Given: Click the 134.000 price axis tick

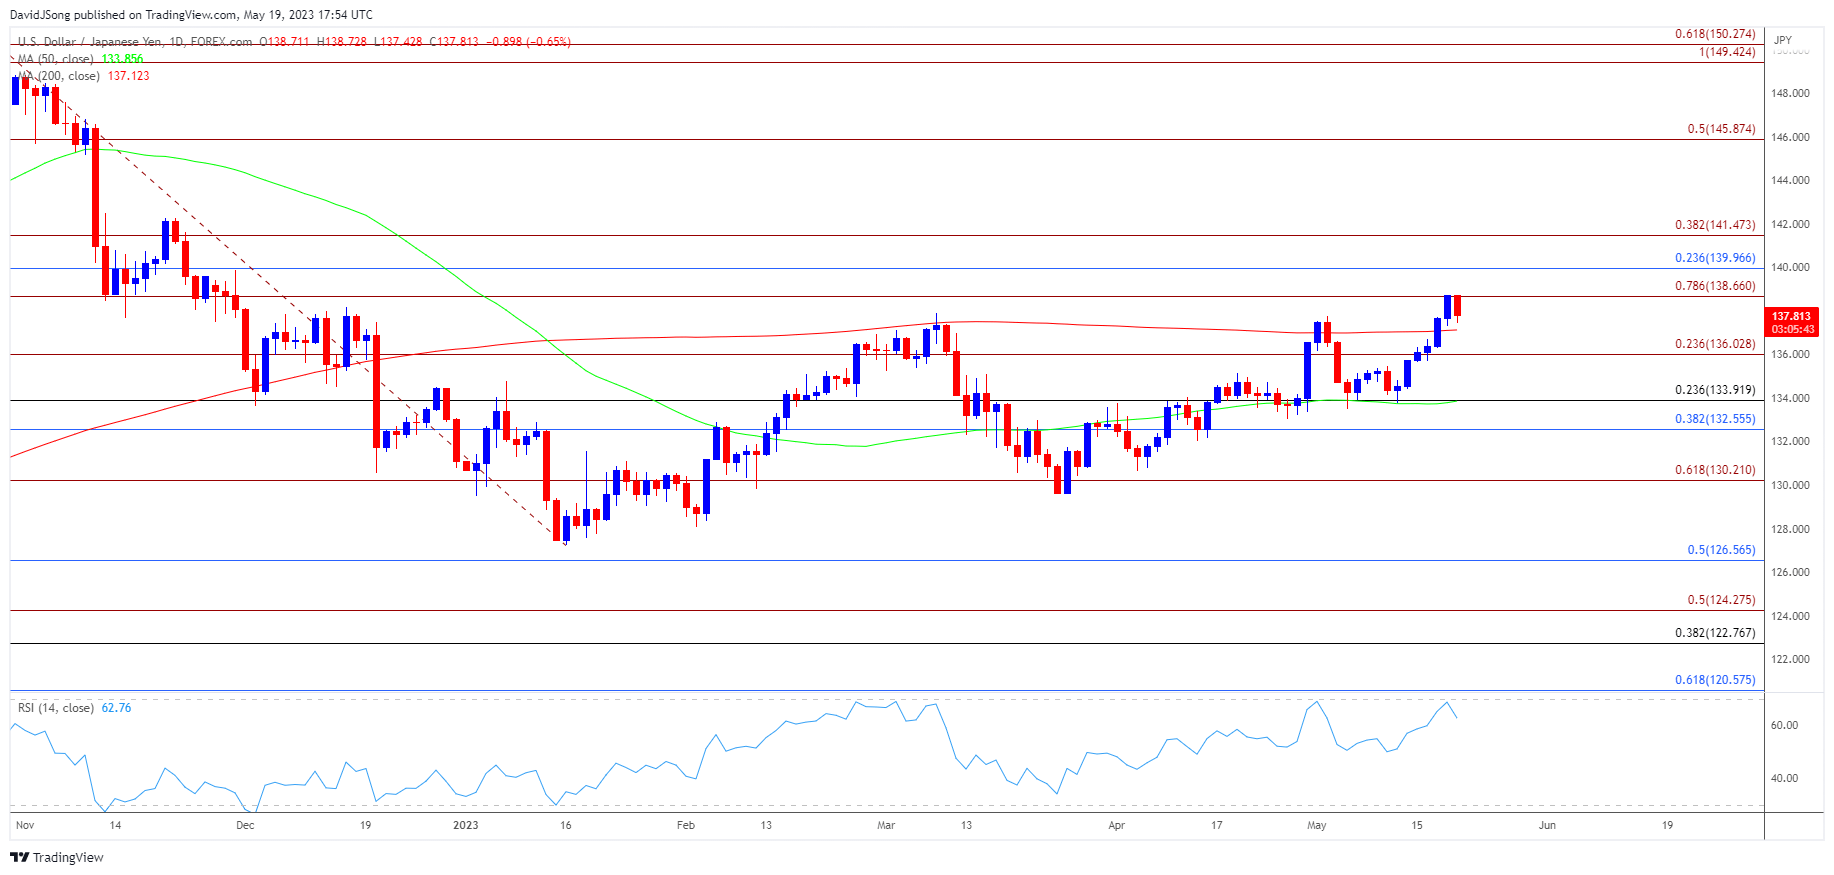Looking at the screenshot, I should pos(1790,398).
